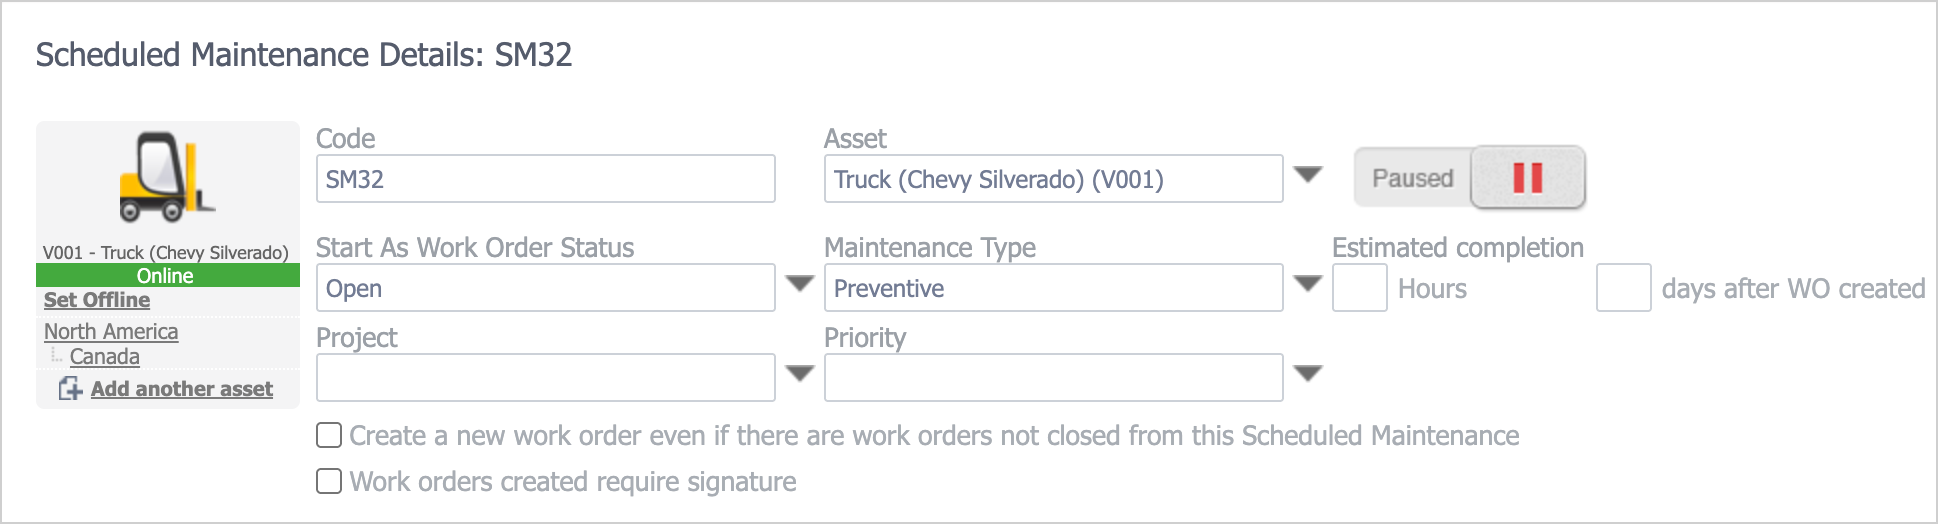Focus the estimated Hours input box
The width and height of the screenshot is (1938, 524).
1359,288
